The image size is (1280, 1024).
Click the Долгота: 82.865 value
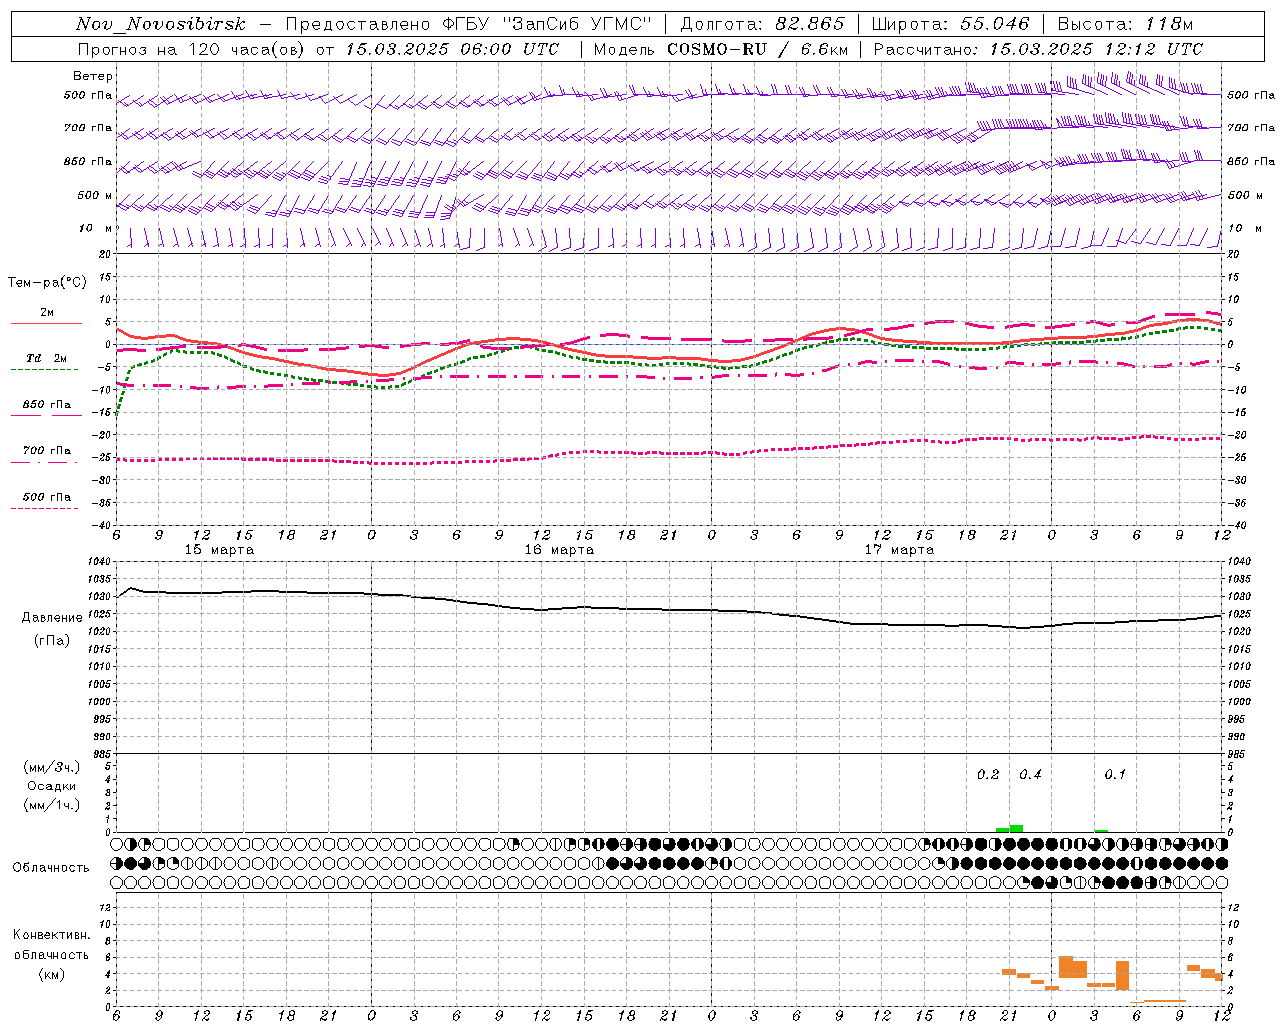coord(763,24)
